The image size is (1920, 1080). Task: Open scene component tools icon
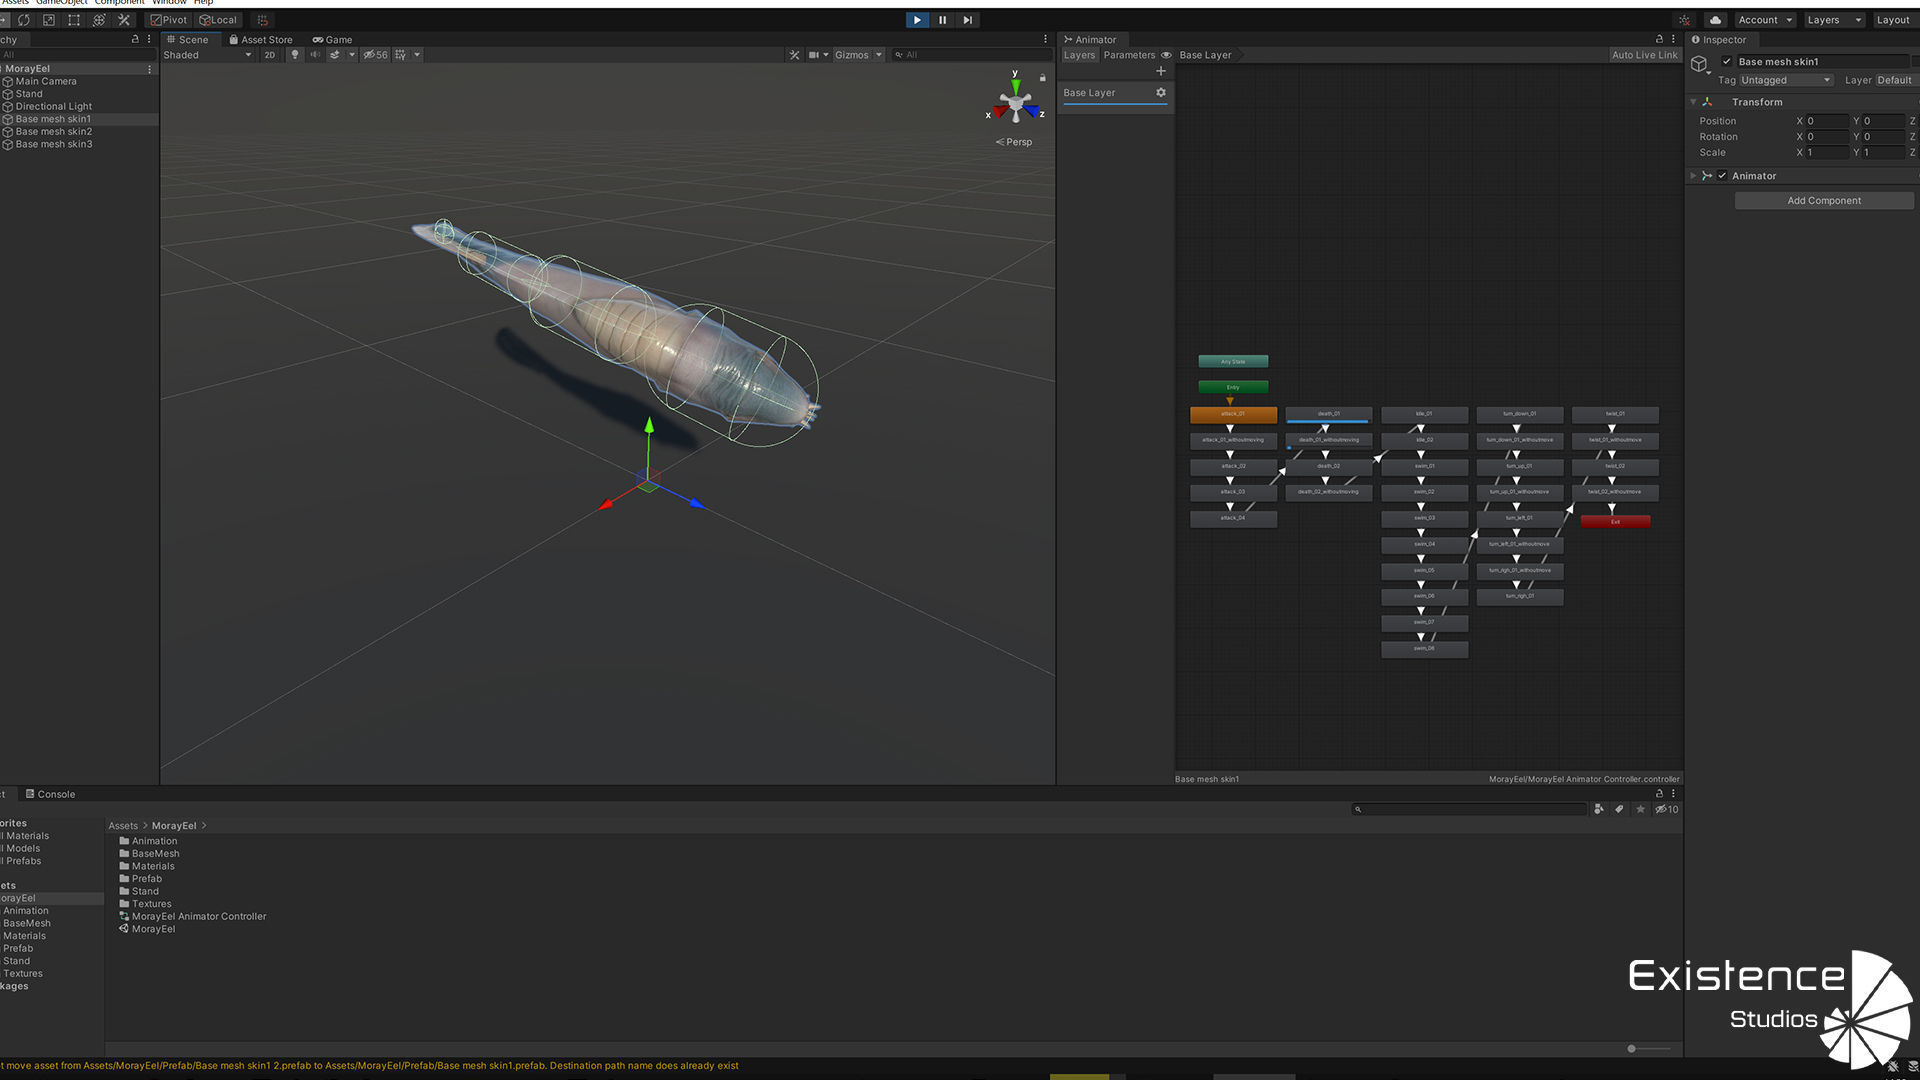click(x=794, y=55)
